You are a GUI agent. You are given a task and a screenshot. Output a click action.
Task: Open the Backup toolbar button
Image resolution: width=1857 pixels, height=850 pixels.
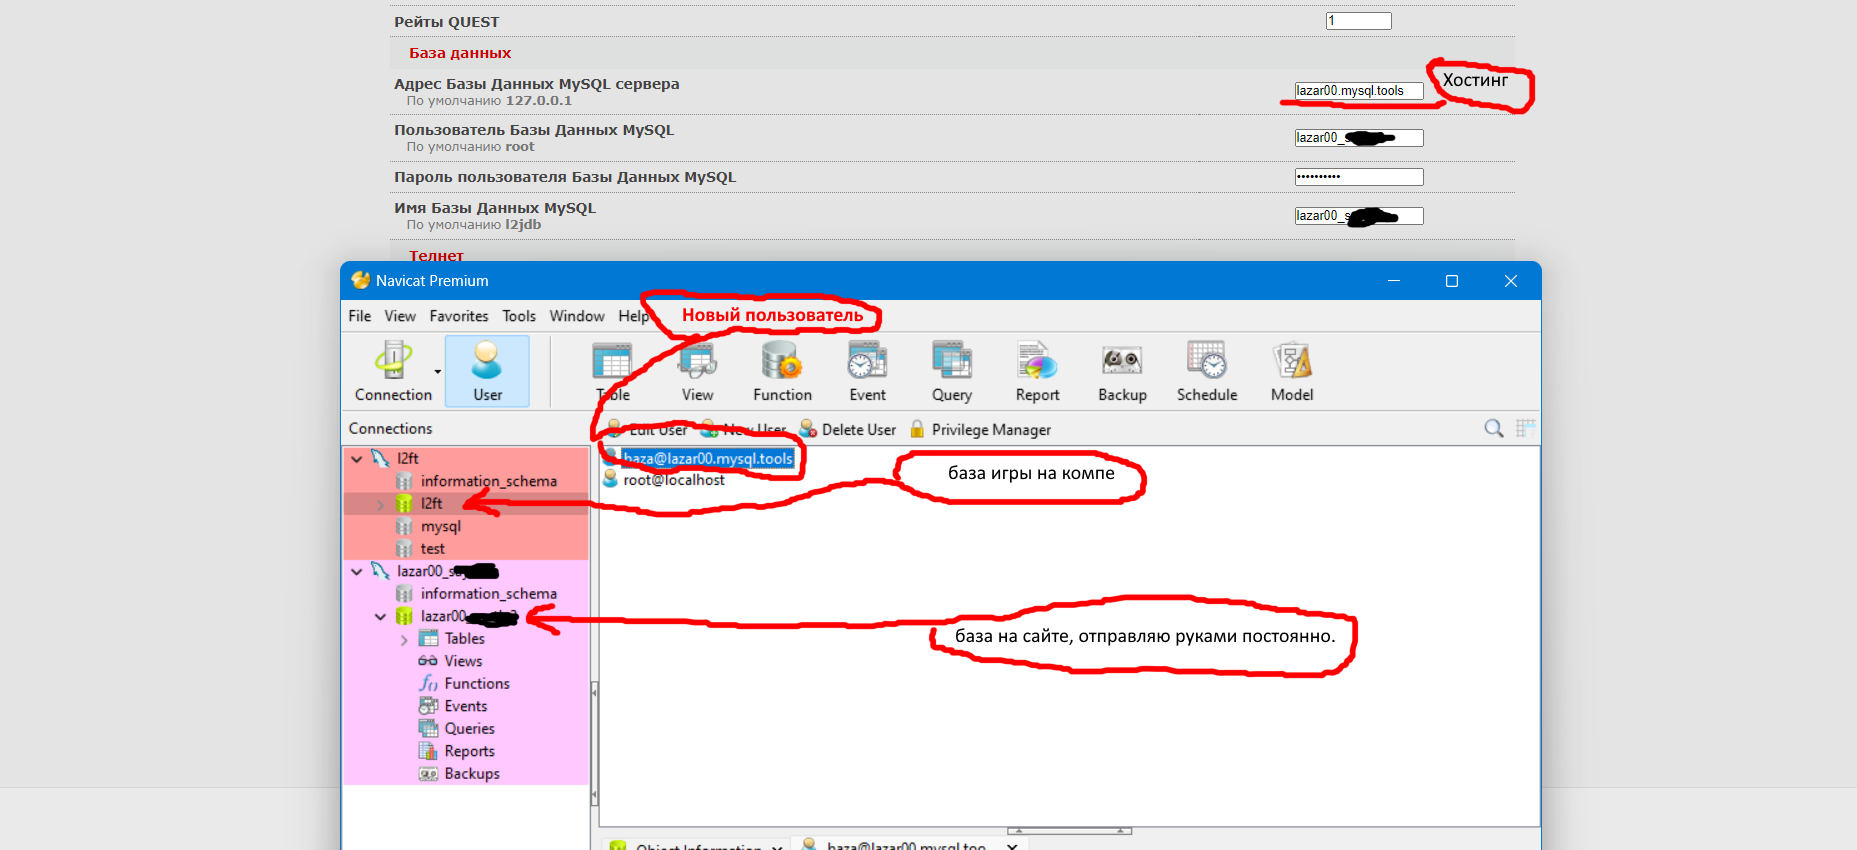pyautogui.click(x=1122, y=371)
